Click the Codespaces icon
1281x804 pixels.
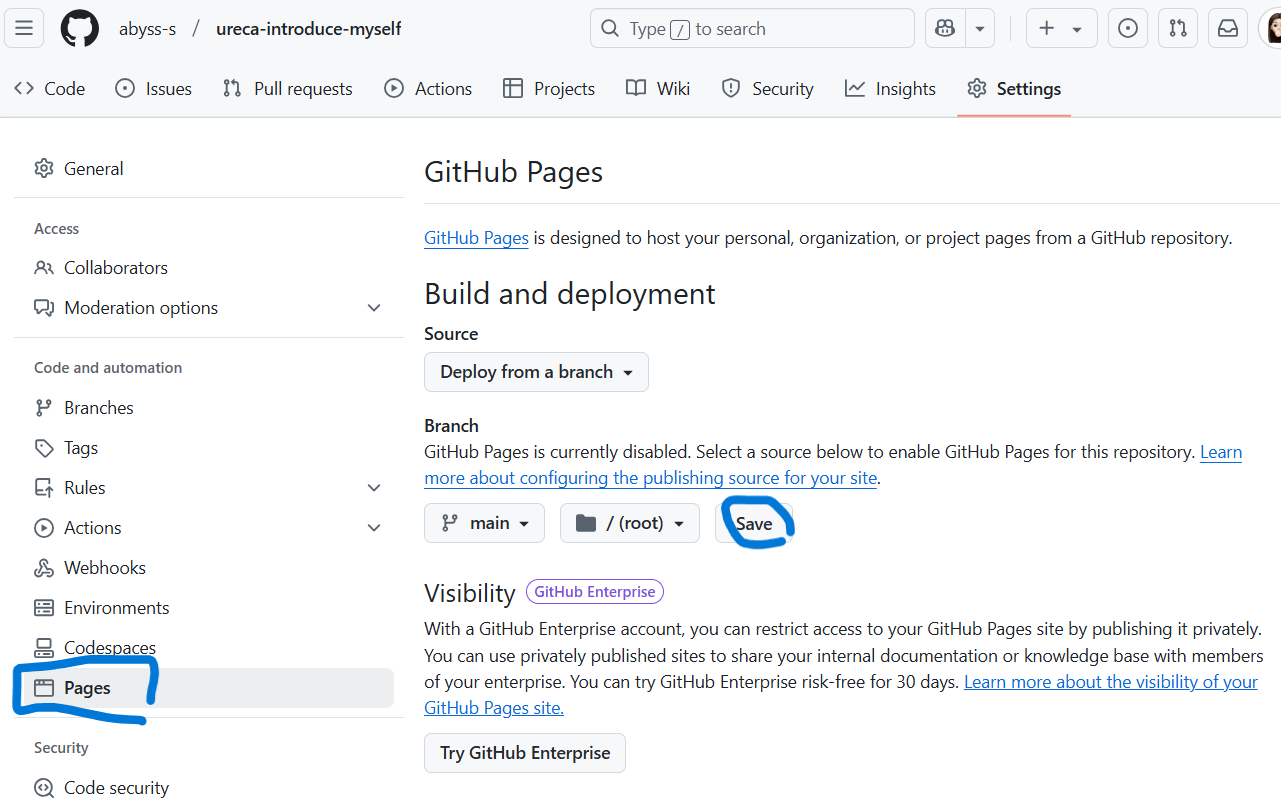click(x=43, y=648)
